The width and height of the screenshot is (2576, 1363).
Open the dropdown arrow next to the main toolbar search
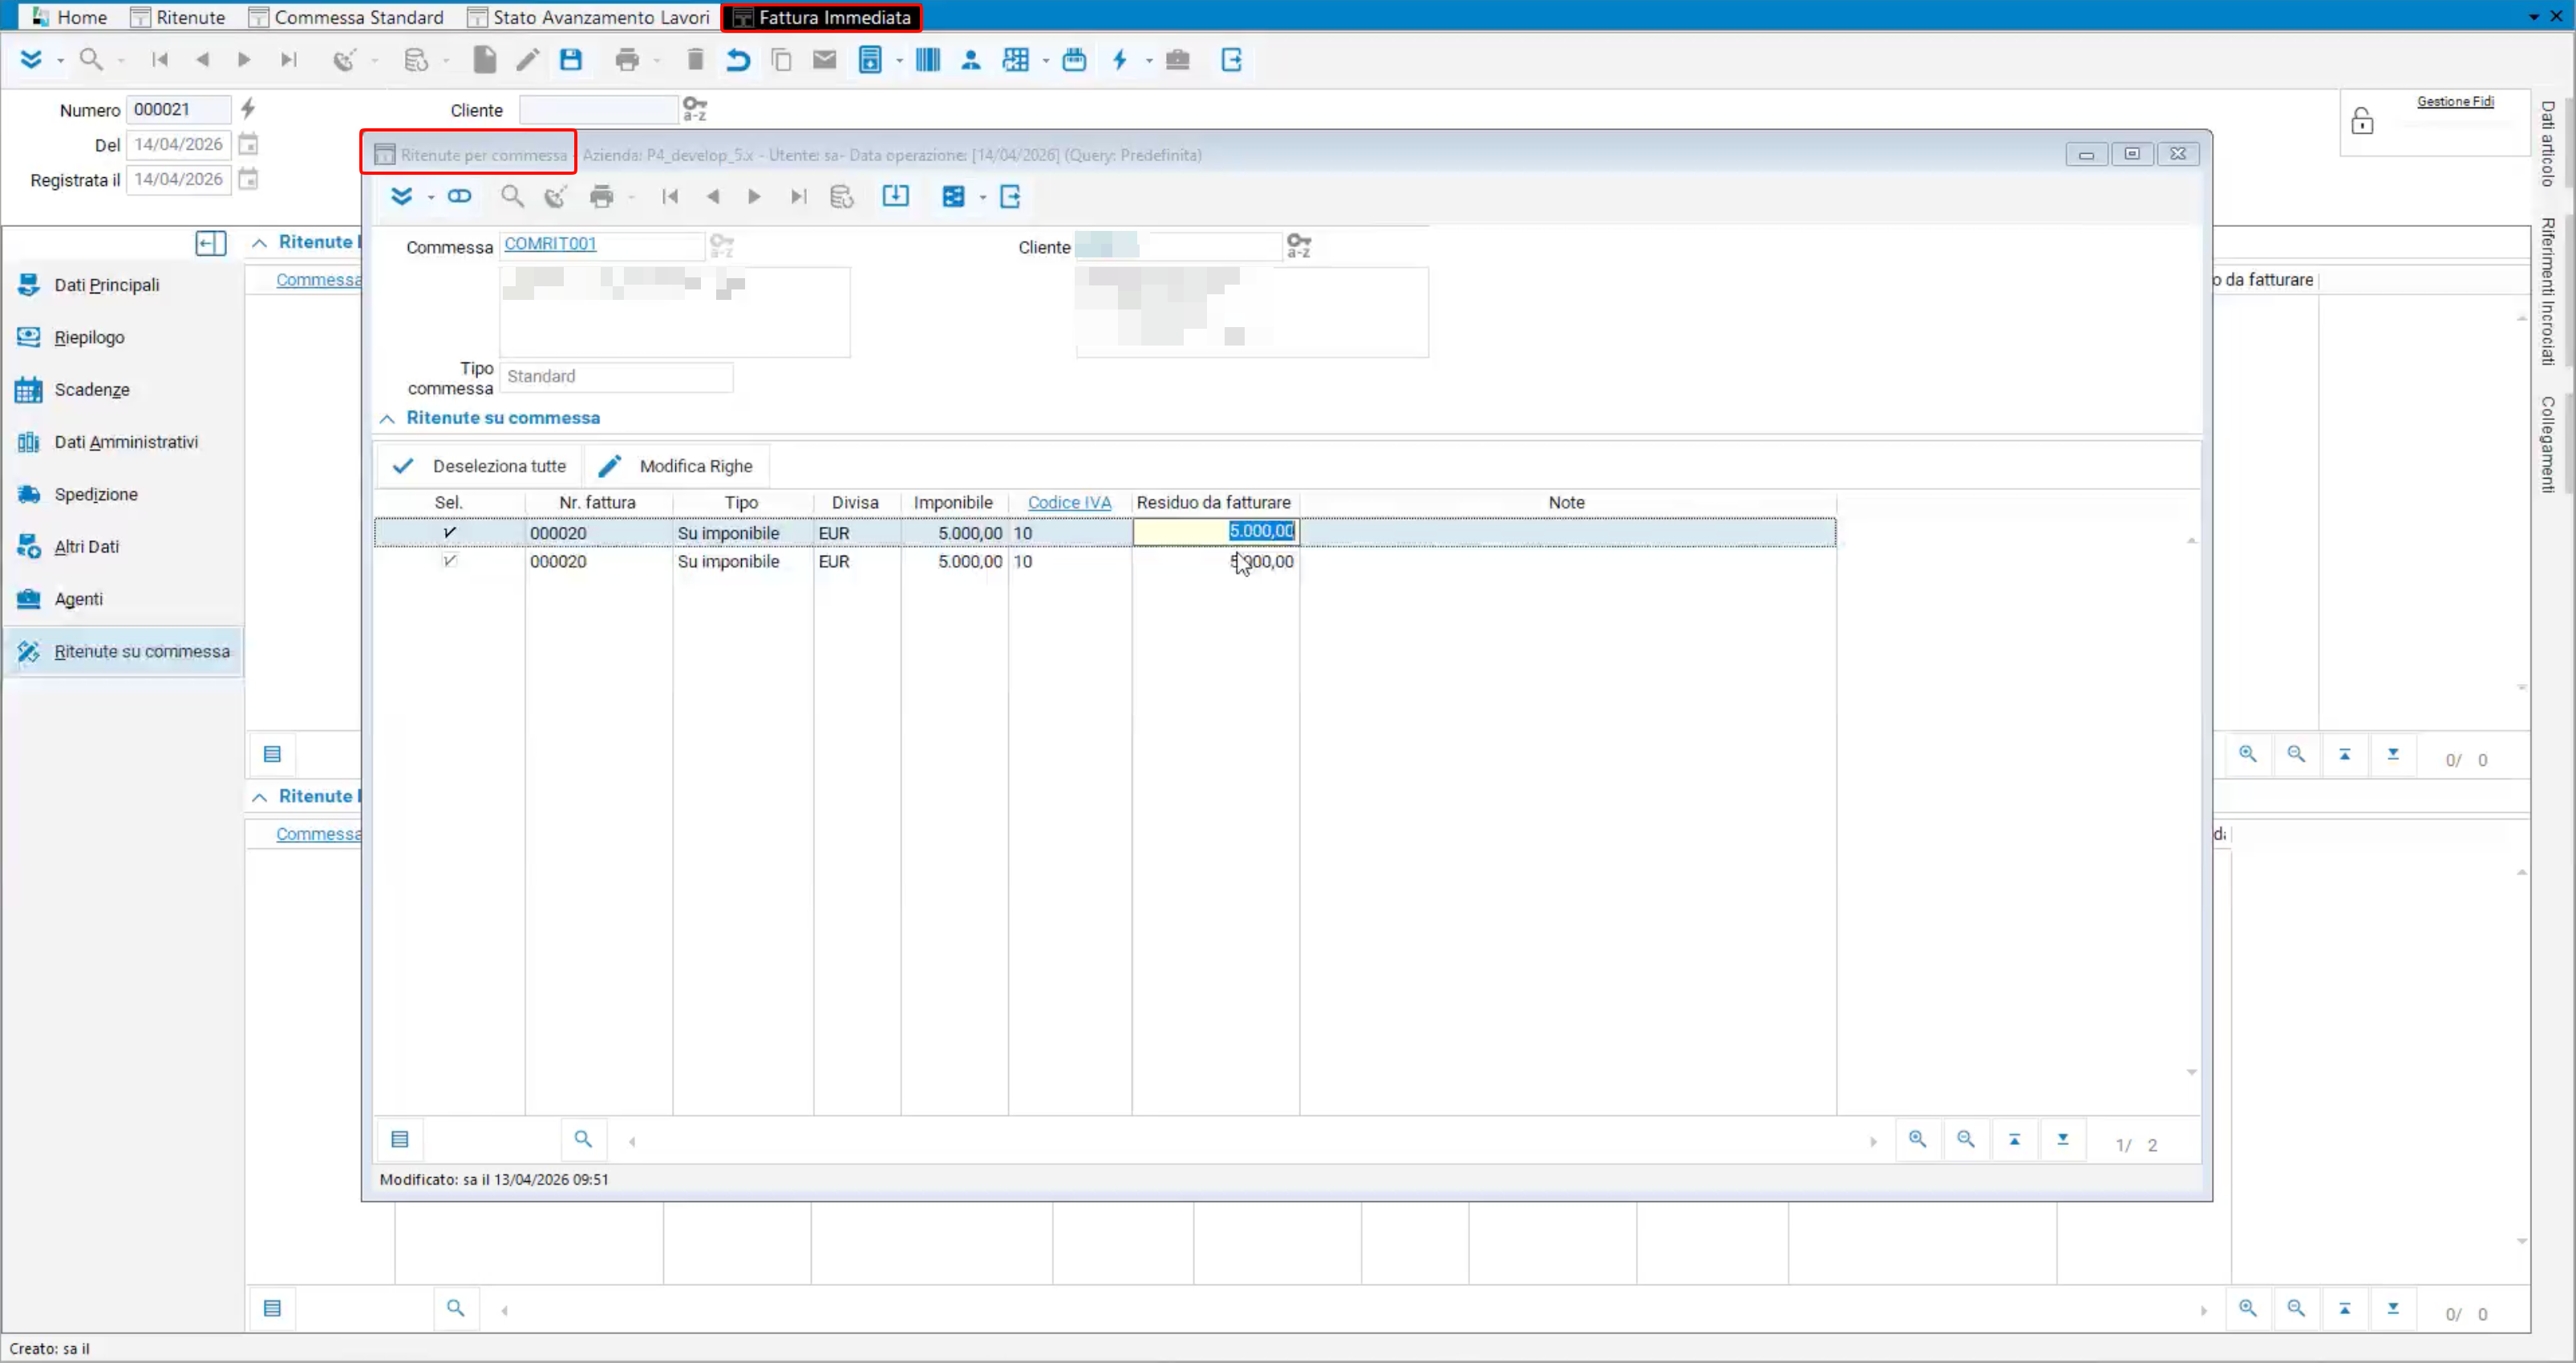[x=121, y=62]
